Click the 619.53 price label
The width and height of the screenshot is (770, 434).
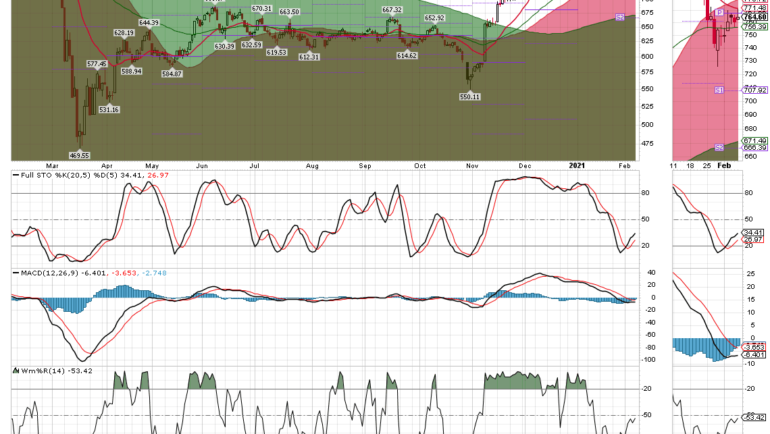(x=276, y=52)
